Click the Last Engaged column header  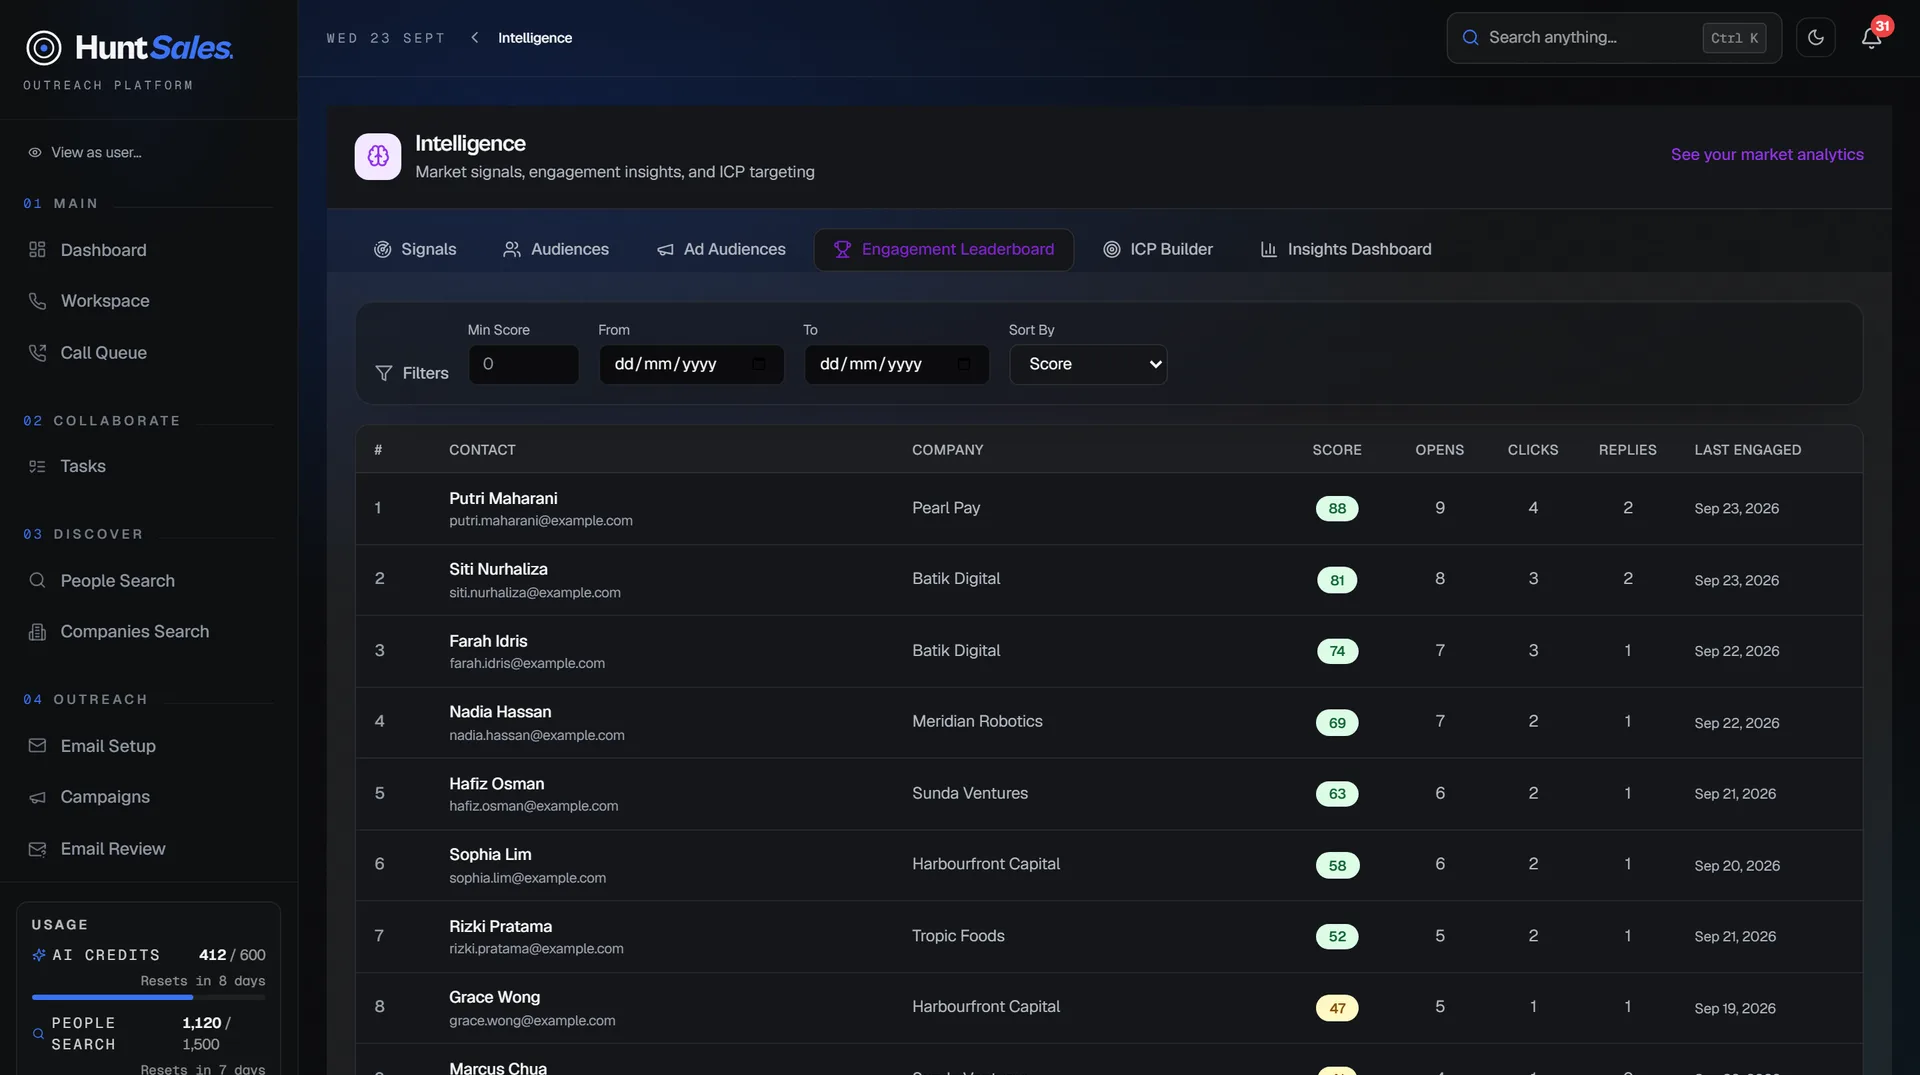(1747, 450)
